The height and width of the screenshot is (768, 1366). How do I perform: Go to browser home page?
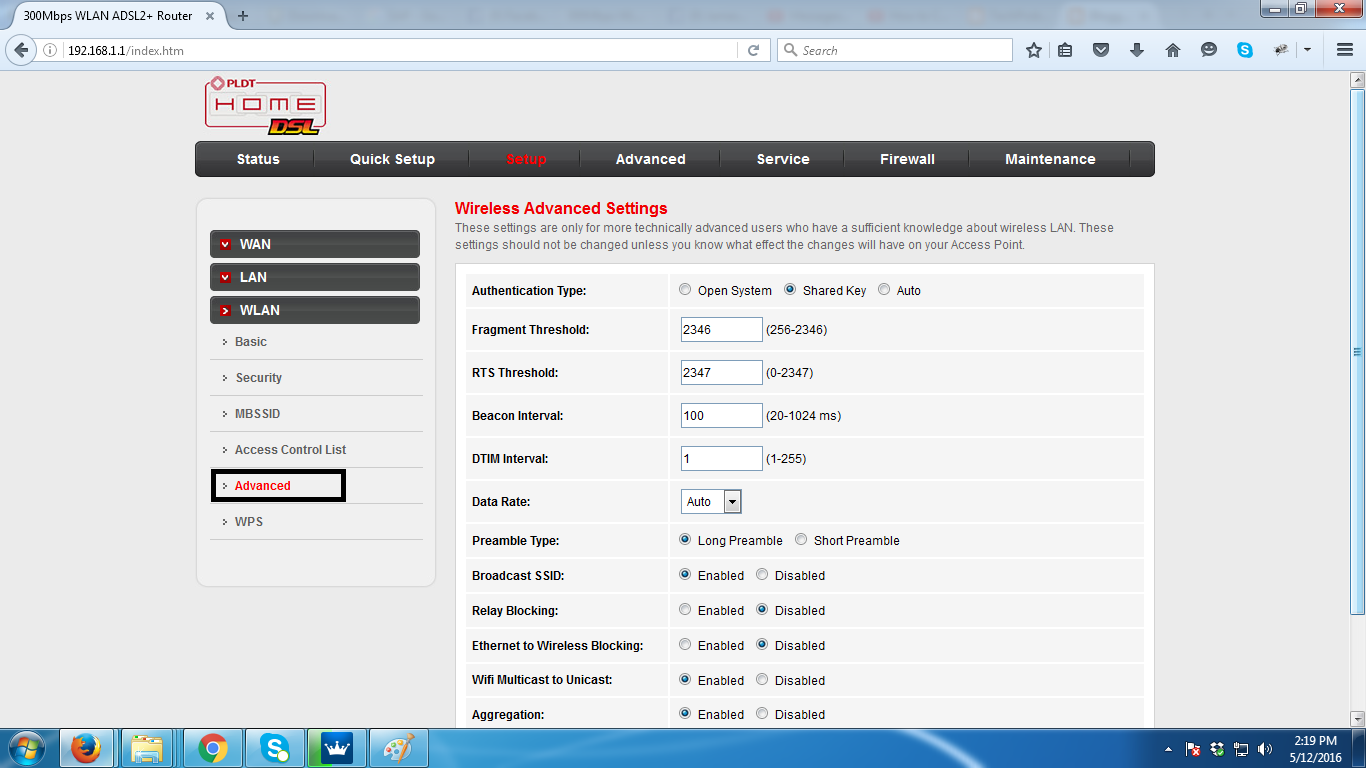point(1173,50)
